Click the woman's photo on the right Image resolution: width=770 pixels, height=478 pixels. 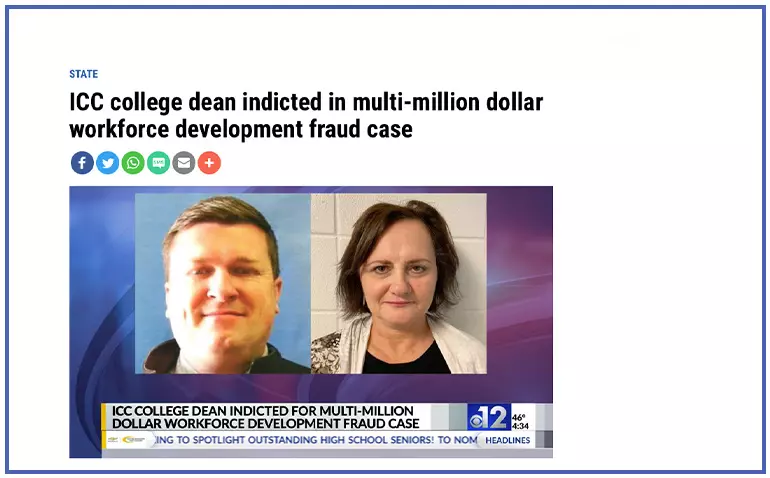(x=399, y=283)
